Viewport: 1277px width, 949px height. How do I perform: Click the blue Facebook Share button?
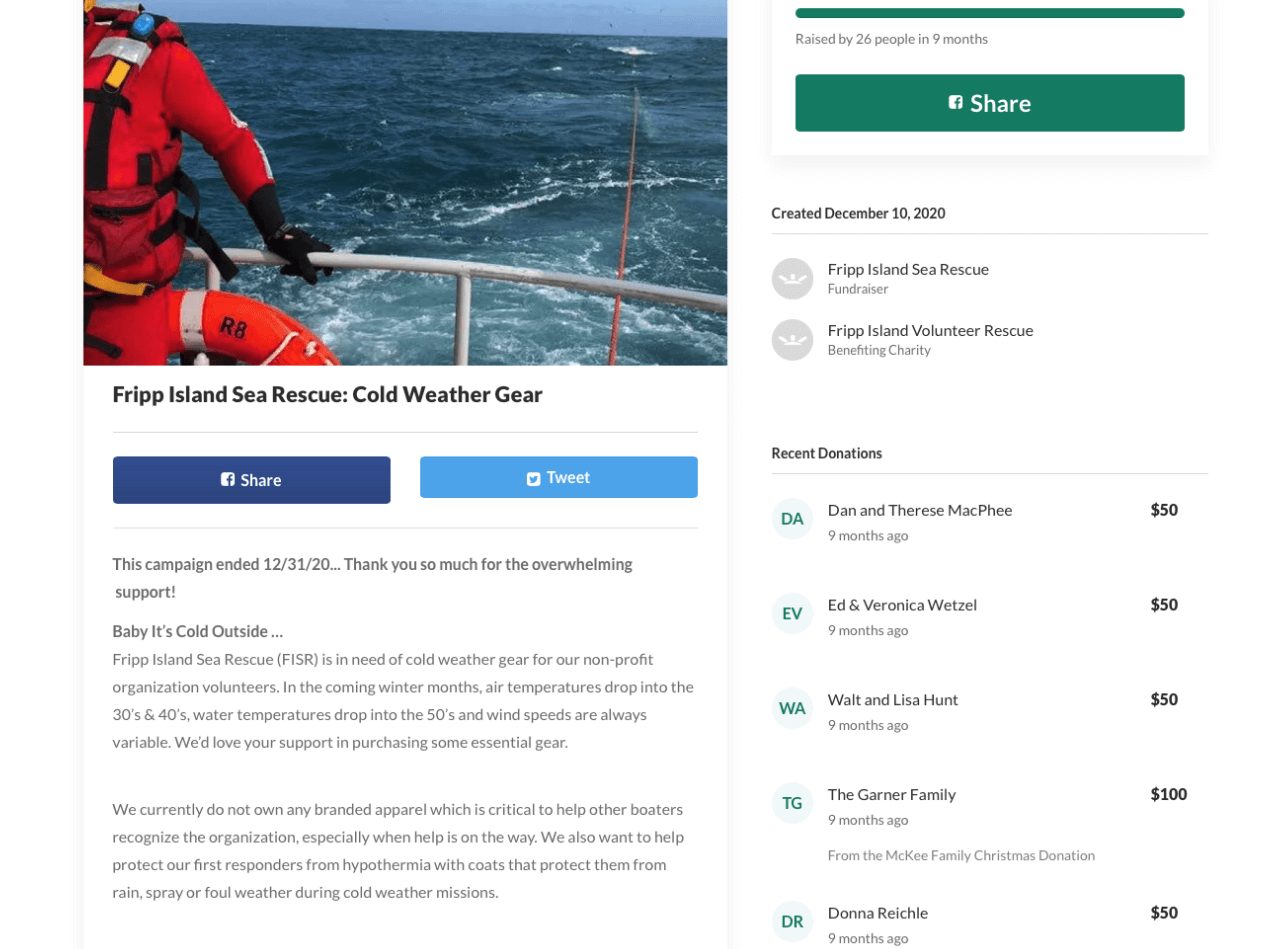click(x=251, y=480)
